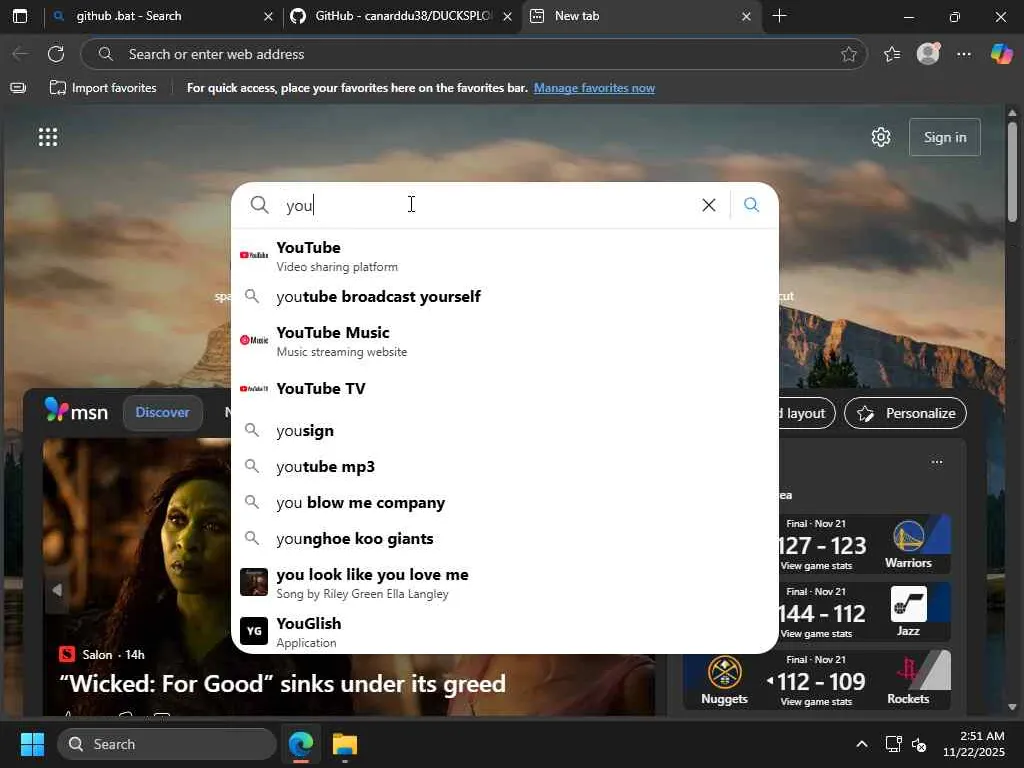1024x768 pixels.
Task: Open page settings gear icon
Action: click(x=880, y=137)
